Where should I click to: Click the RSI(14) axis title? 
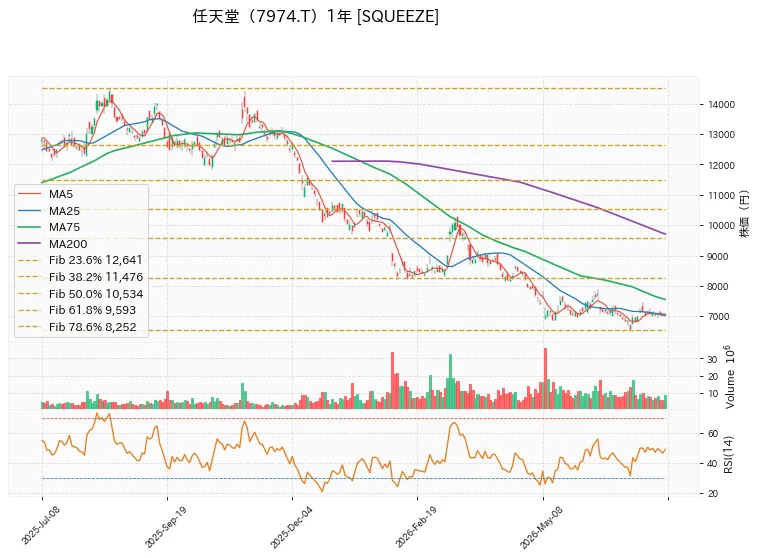729,454
